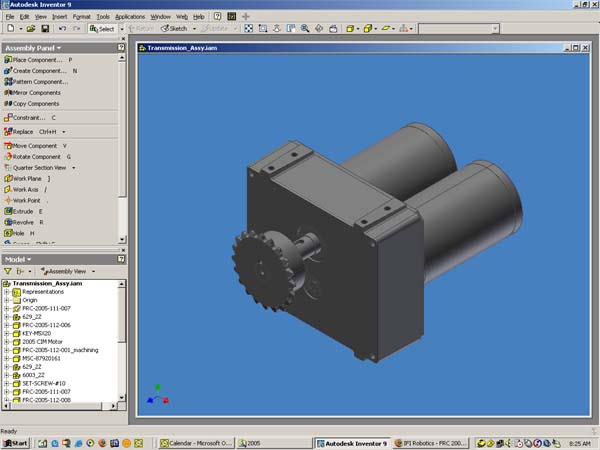Viewport: 600px width, 450px height.
Task: Select FRC-2005-112-006 in the browser
Action: [46, 325]
